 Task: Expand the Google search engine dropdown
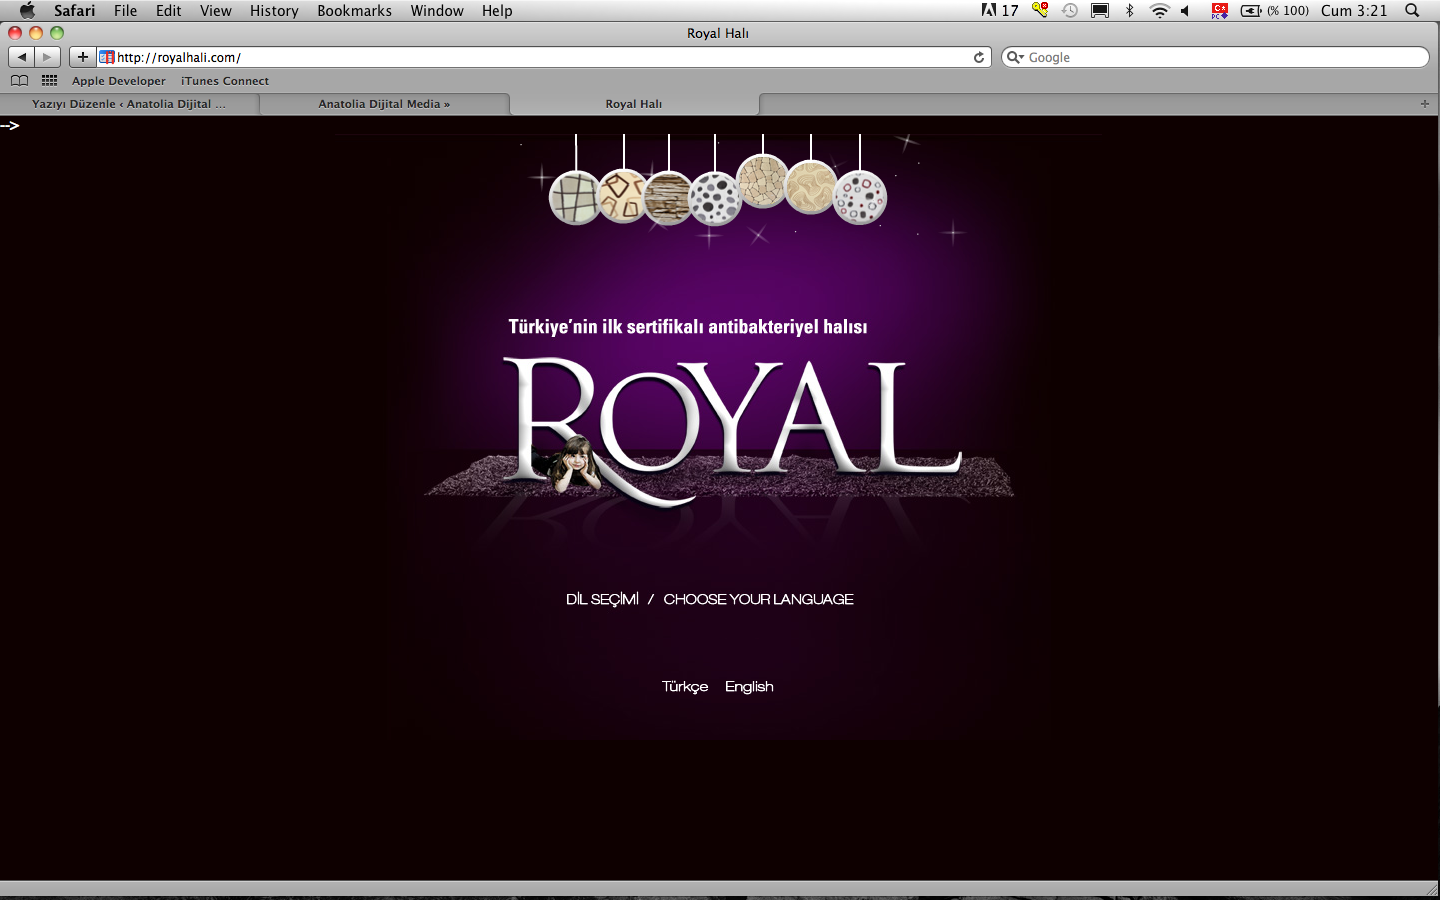(x=1015, y=57)
